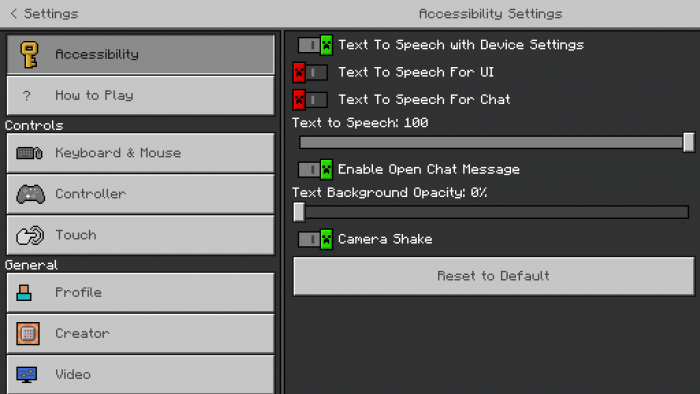
Task: Click the monitor Video icon
Action: 27,374
